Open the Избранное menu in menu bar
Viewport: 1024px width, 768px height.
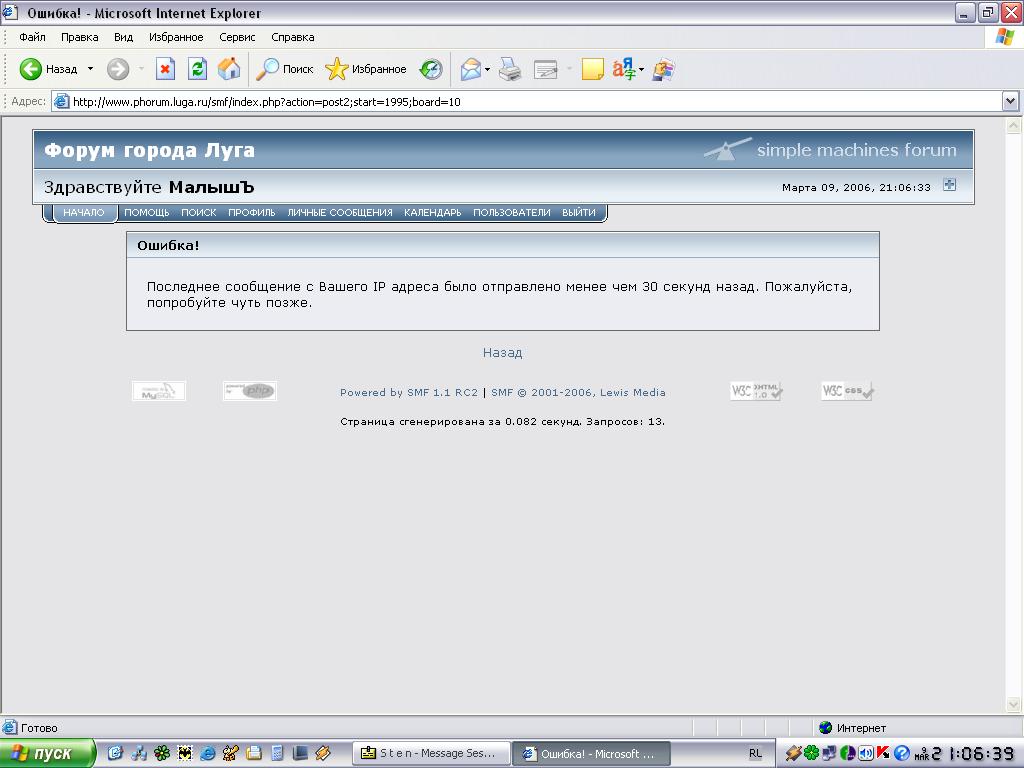tap(176, 37)
